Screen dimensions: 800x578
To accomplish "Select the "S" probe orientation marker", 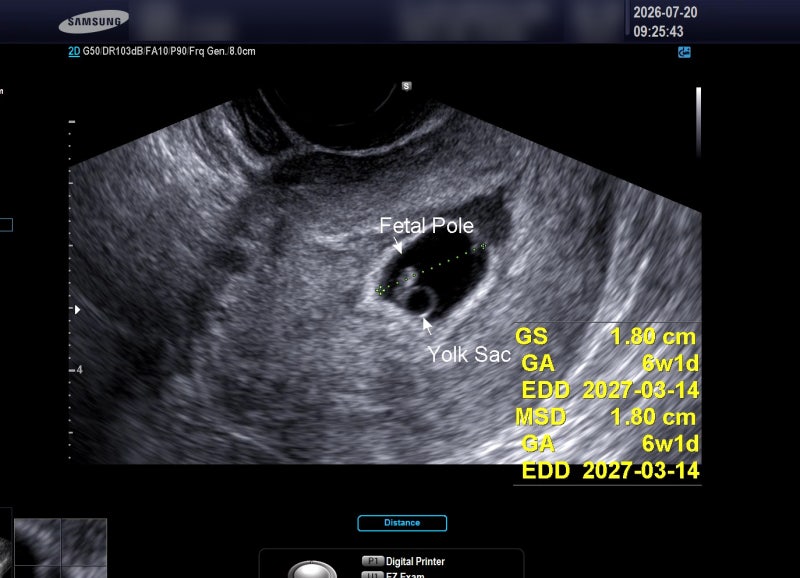I will click(406, 86).
